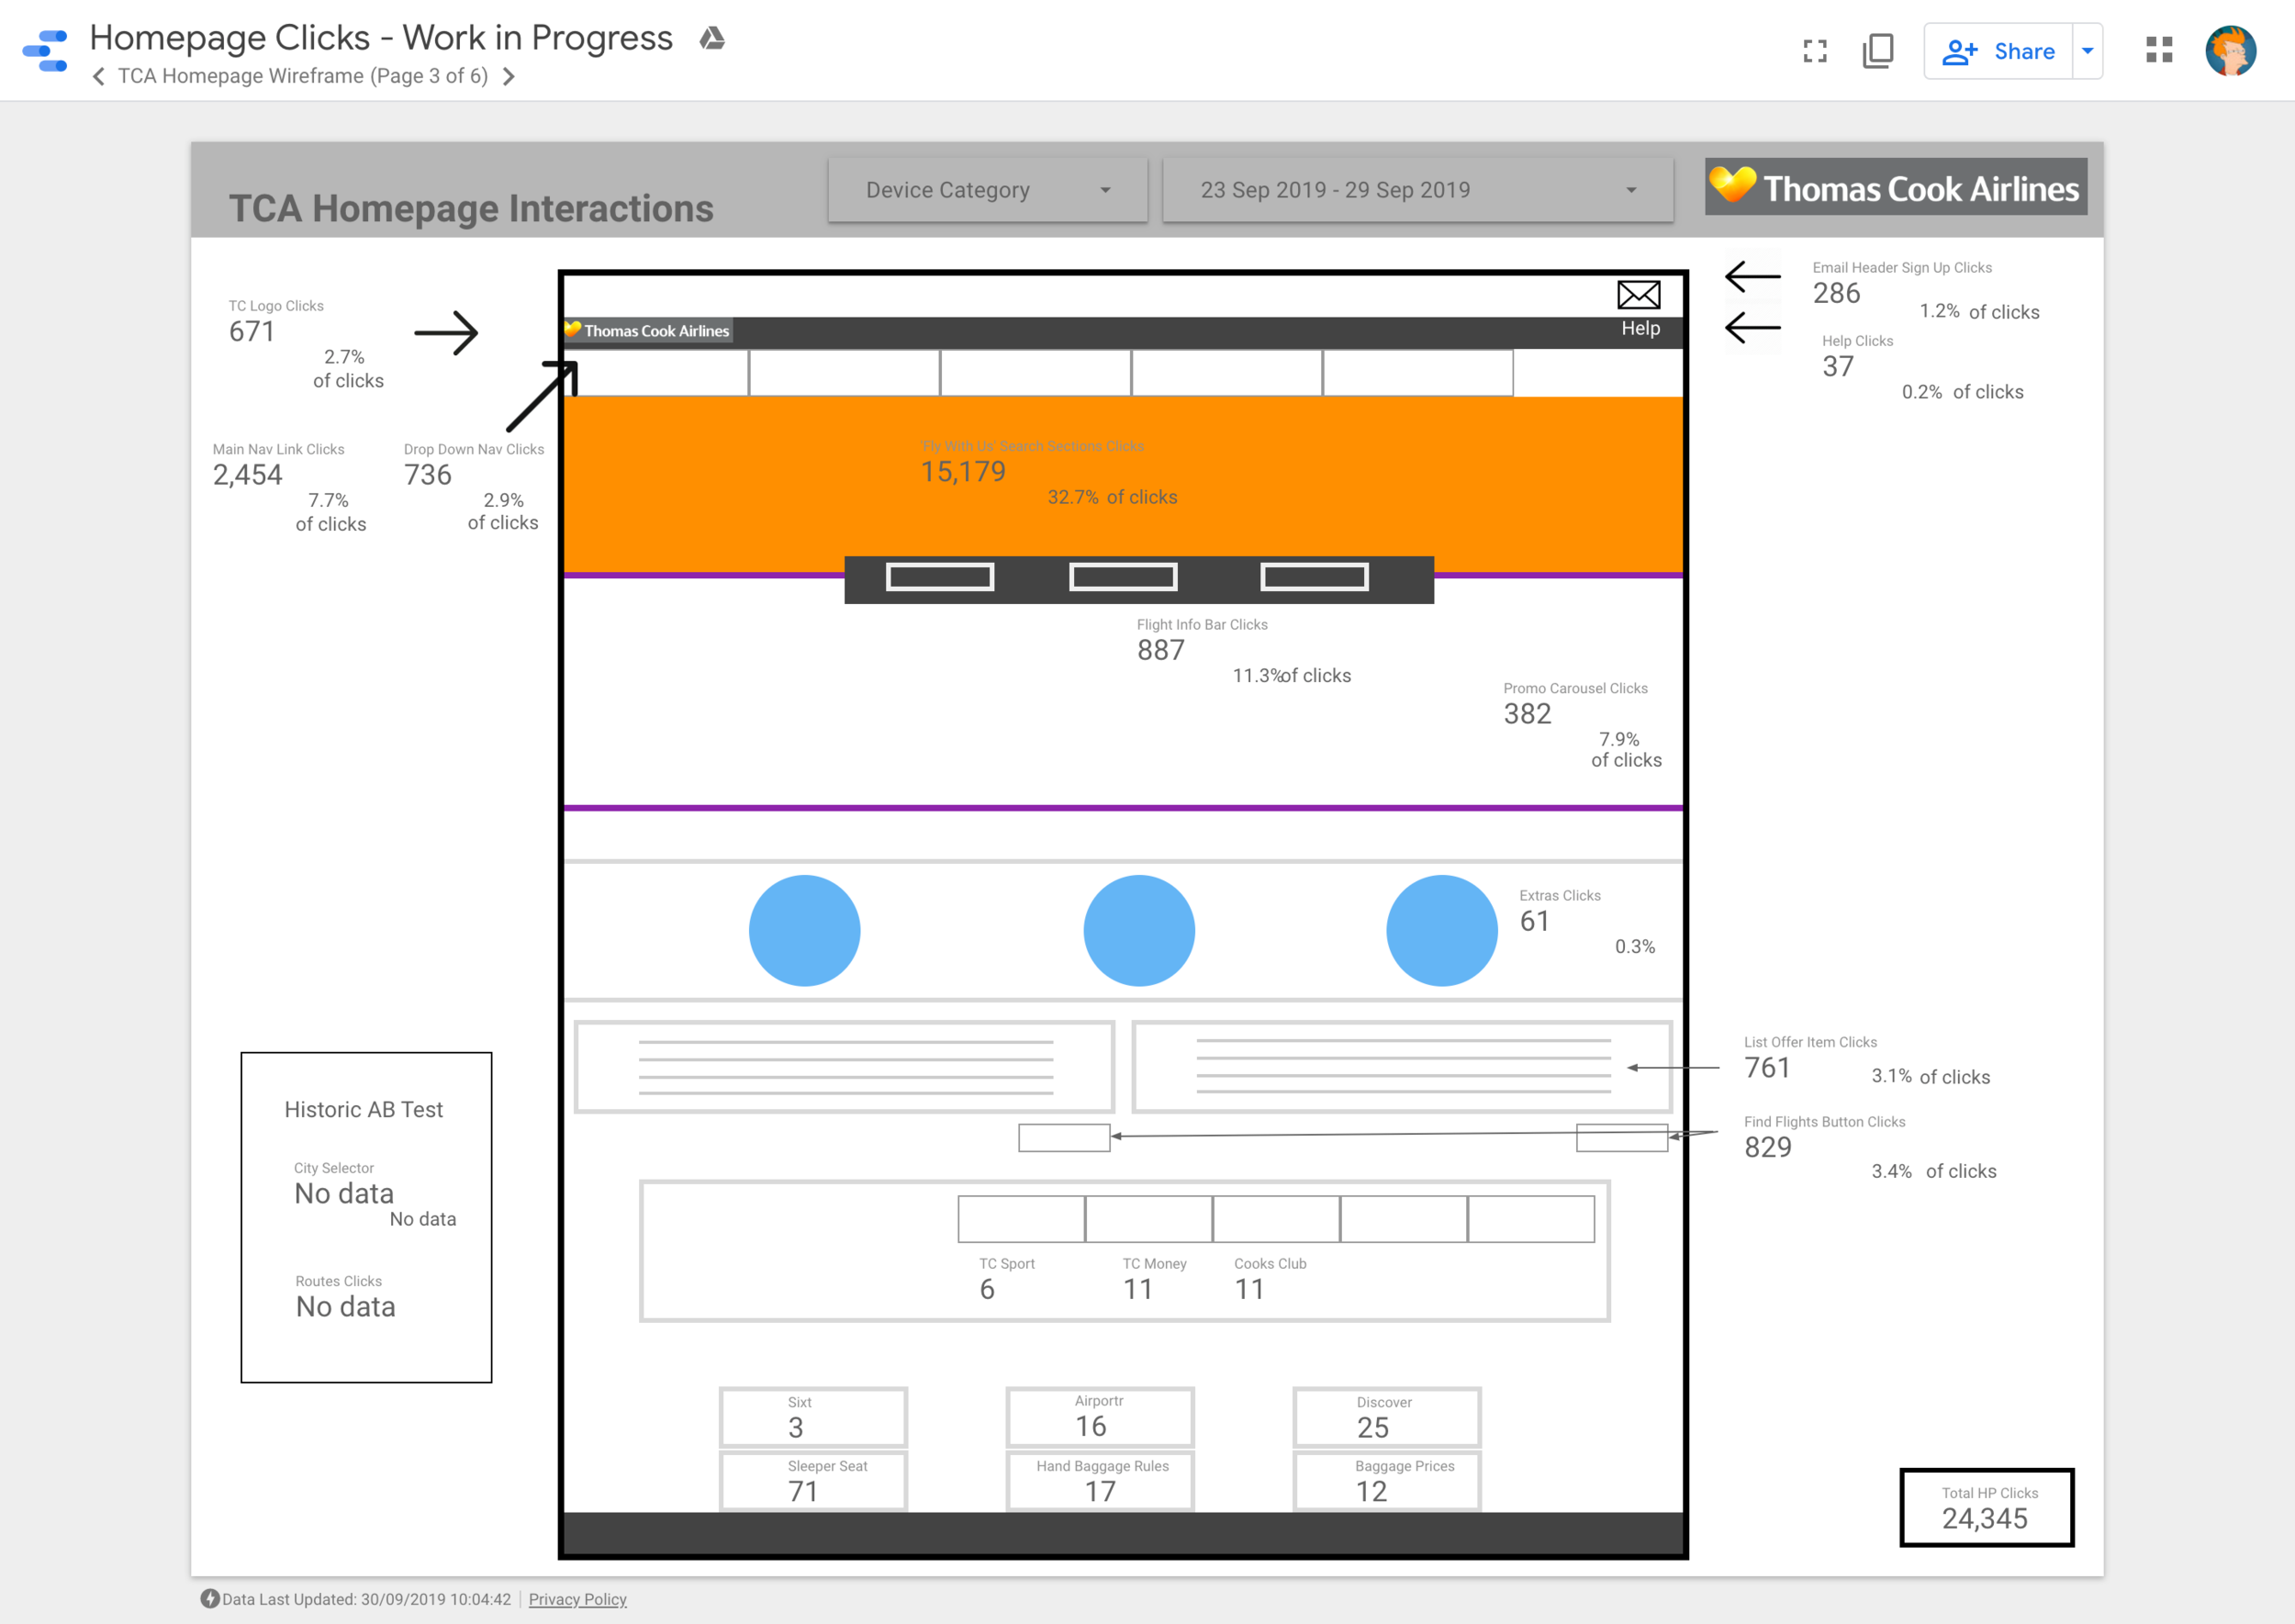
Task: Open the Device Category filter dropdown
Action: pos(987,190)
